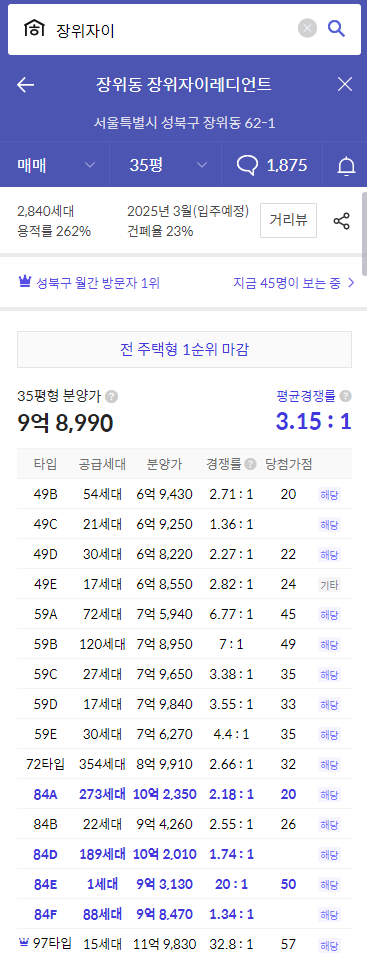Click the 해당 tag in 84A row
The width and height of the screenshot is (367, 956).
point(329,794)
